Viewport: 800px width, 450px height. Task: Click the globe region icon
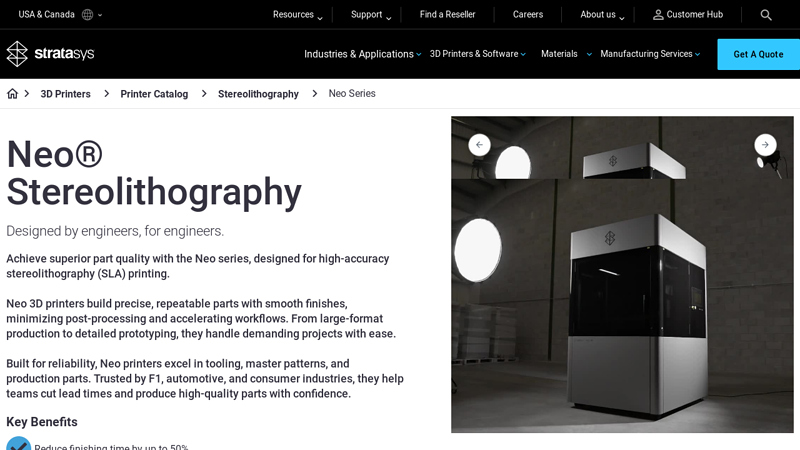coord(88,15)
